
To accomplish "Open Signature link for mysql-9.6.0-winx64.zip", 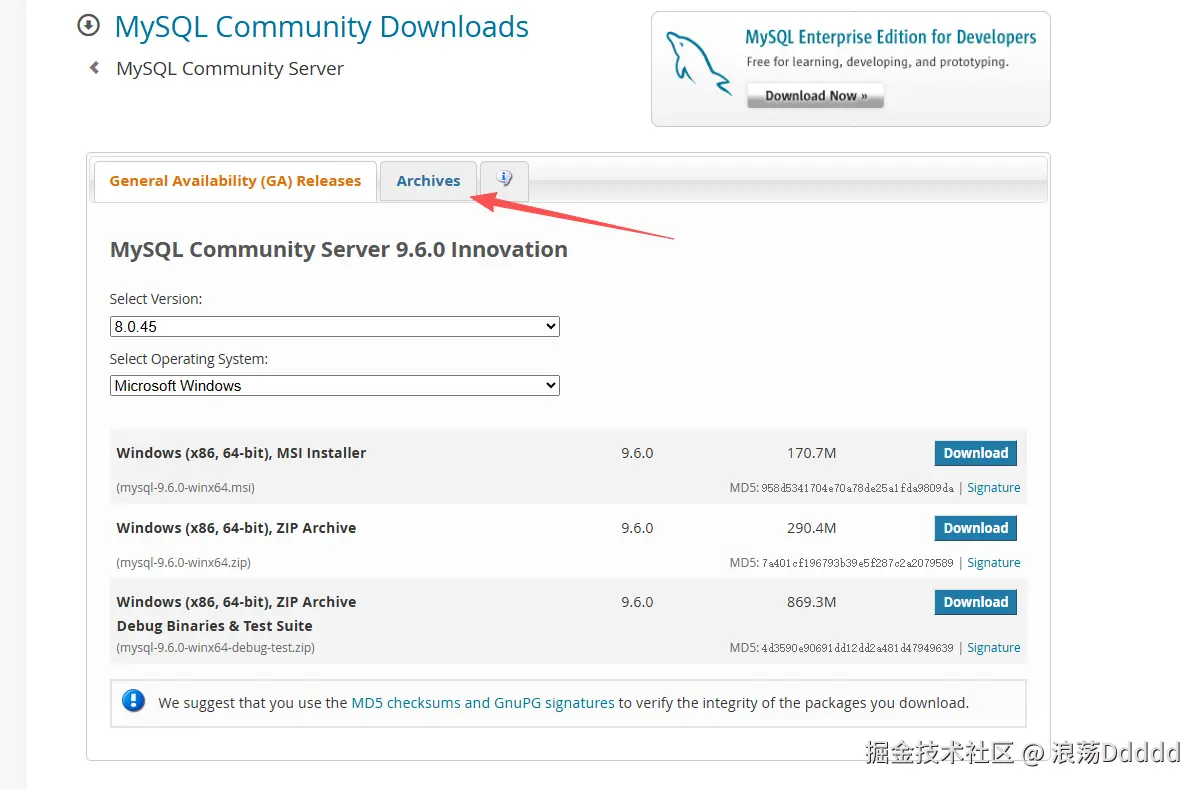I will pos(993,563).
